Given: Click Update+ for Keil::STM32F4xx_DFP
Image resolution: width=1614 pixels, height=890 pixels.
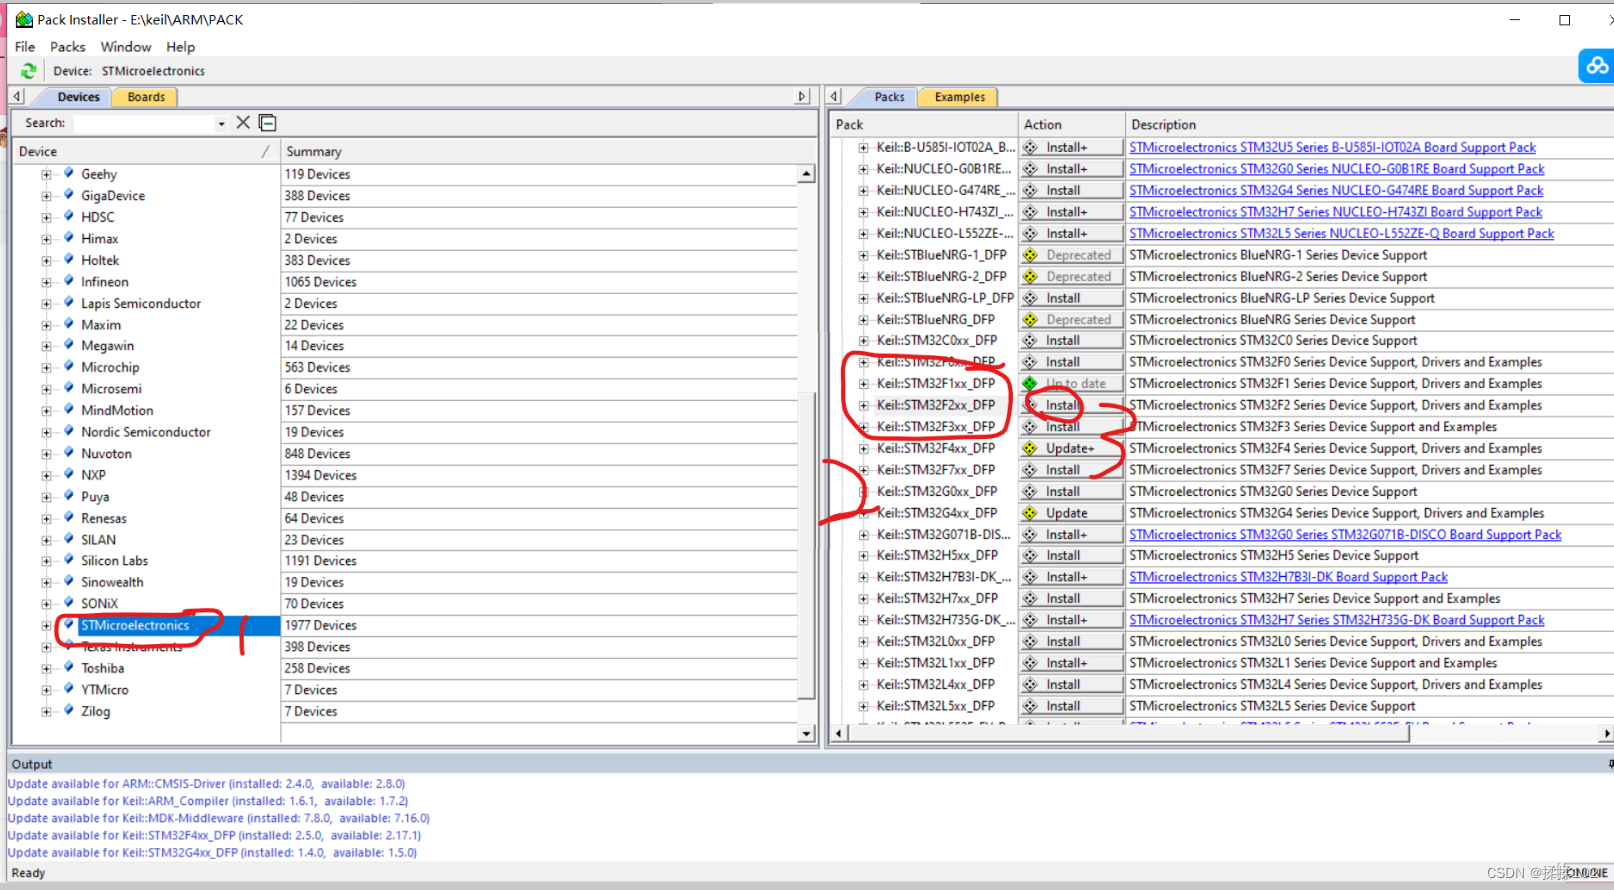Looking at the screenshot, I should coord(1072,448).
